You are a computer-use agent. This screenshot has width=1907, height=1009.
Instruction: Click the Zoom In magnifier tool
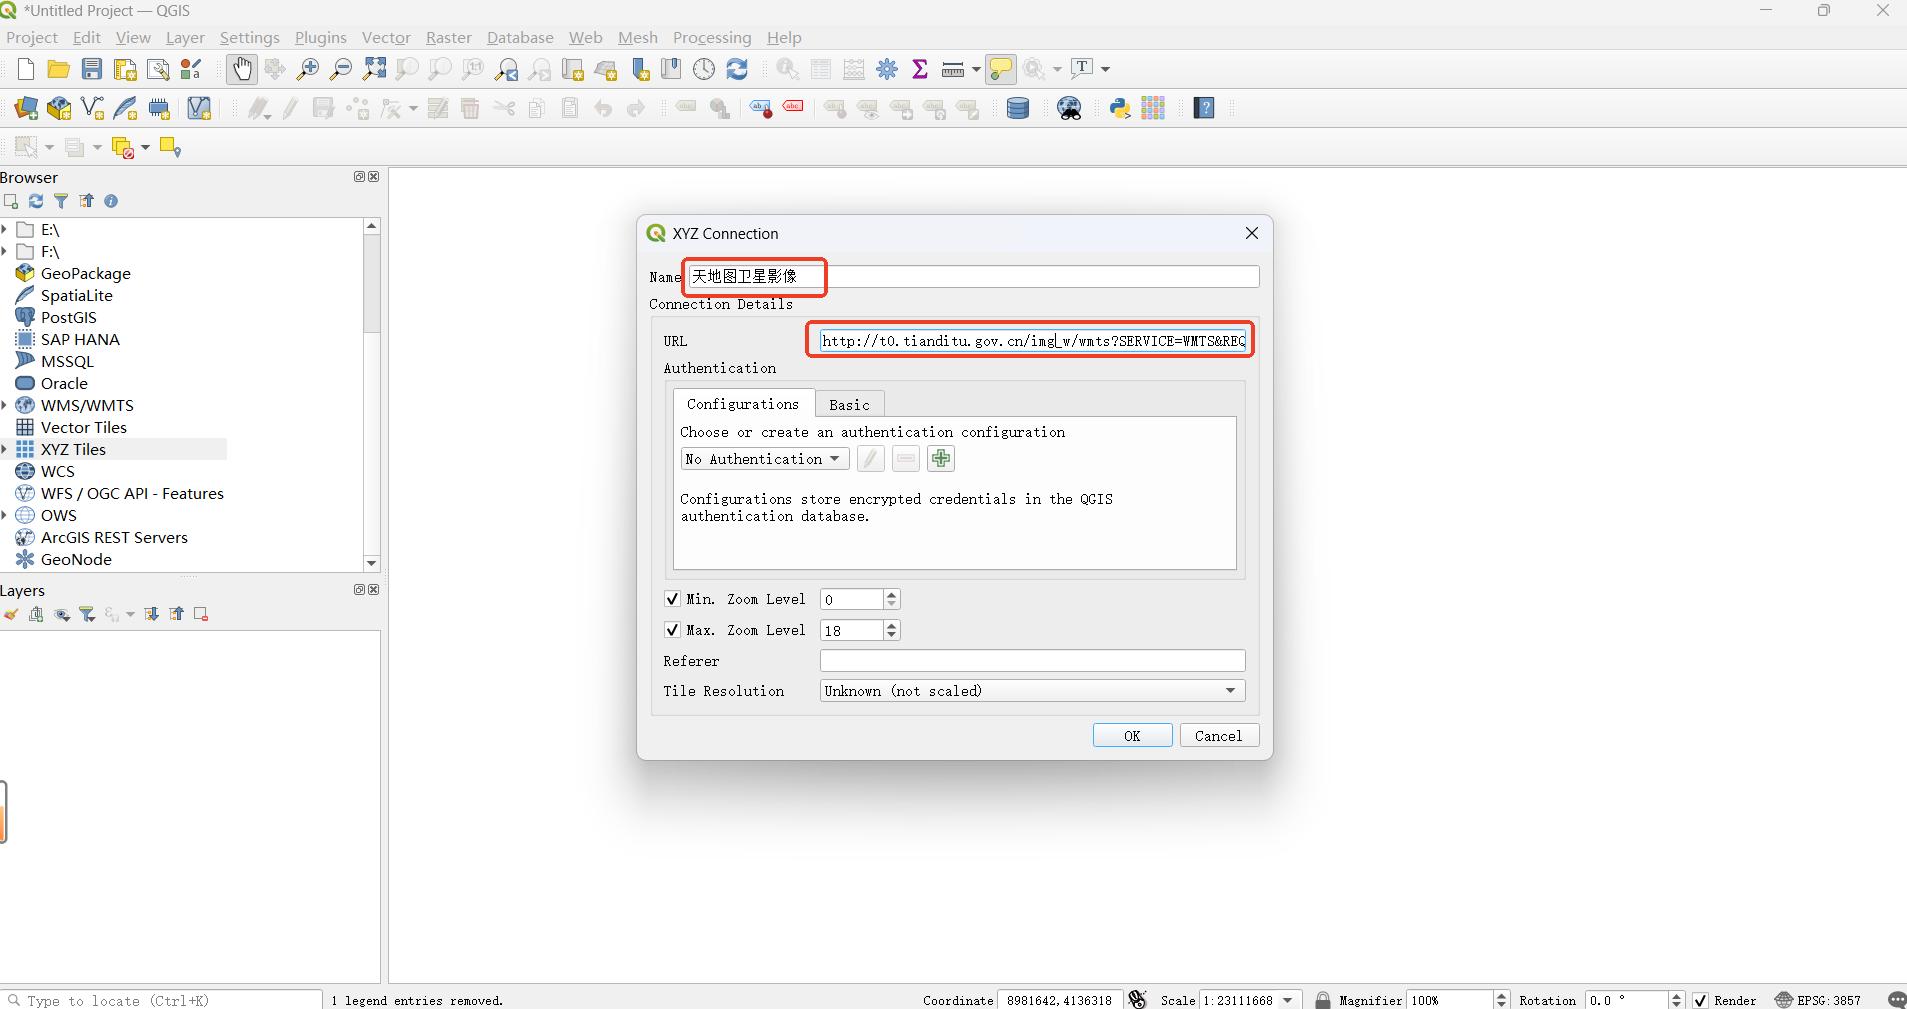[308, 69]
